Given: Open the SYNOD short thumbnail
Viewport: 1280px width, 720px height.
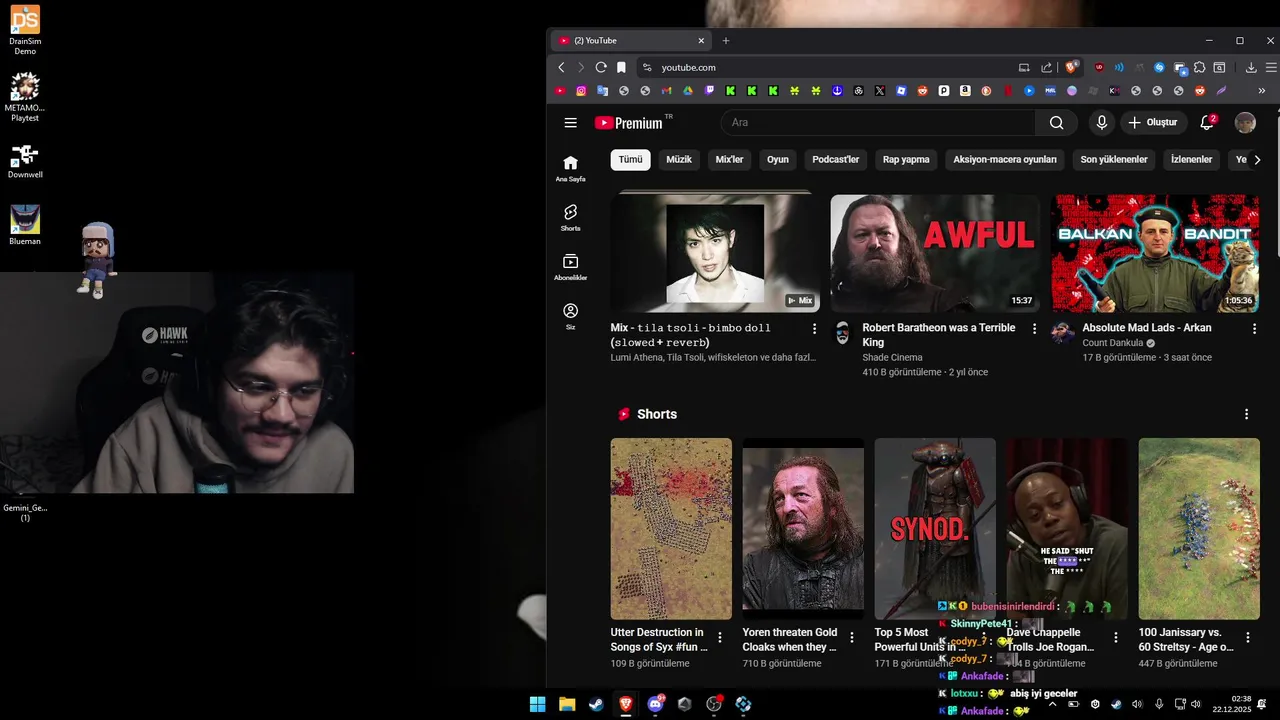Looking at the screenshot, I should 935,528.
